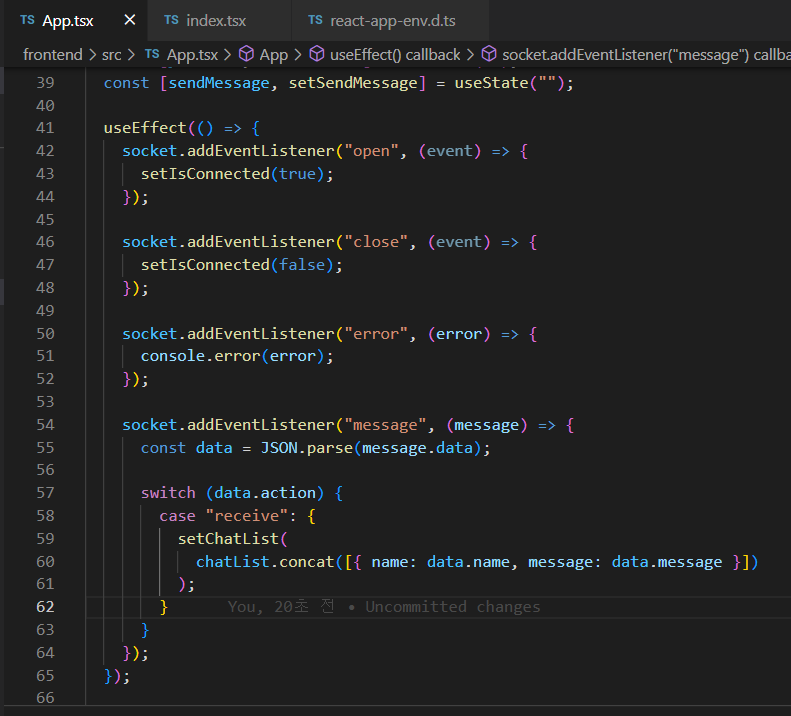
Task: Expand the useEffect() callback breadcrumb
Action: tap(395, 55)
